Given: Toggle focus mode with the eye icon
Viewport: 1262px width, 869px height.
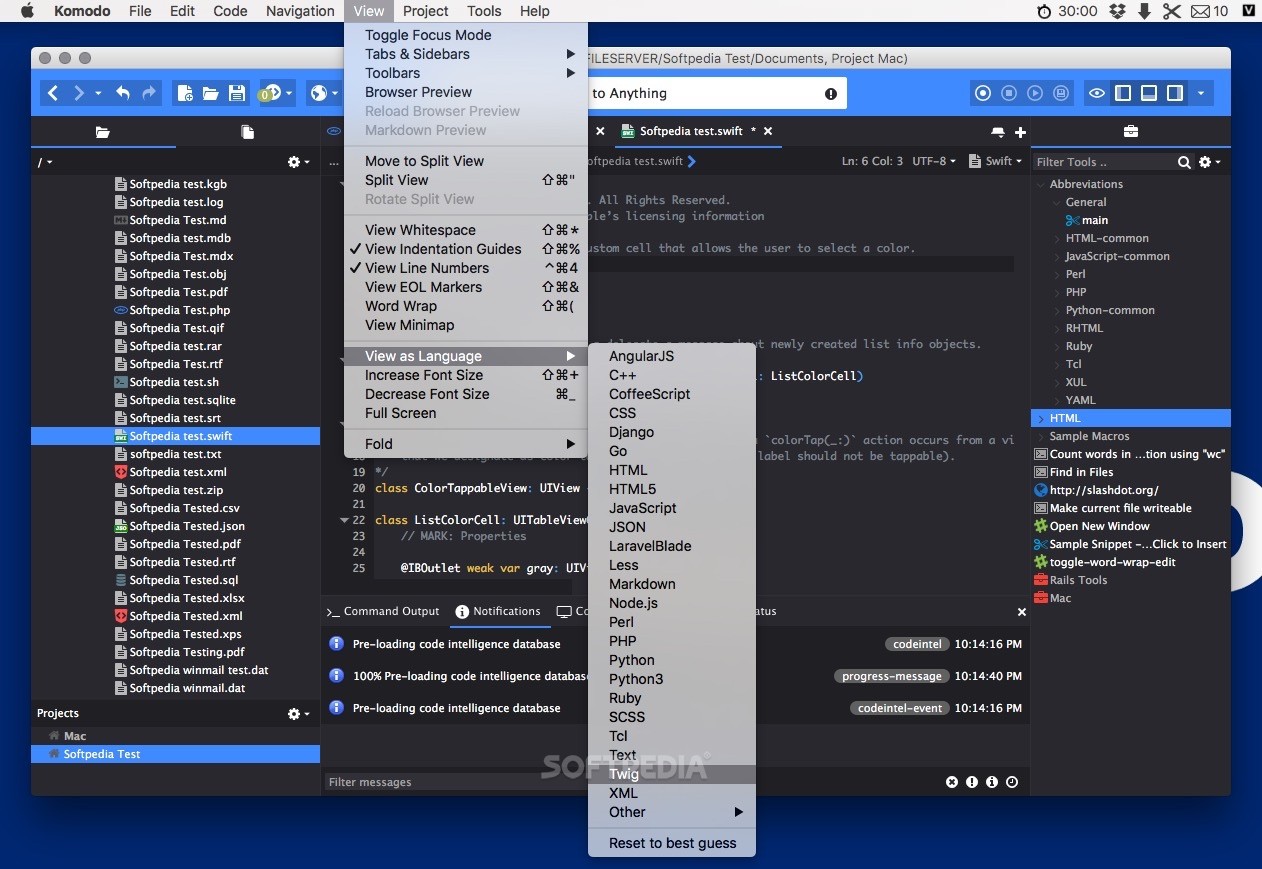Looking at the screenshot, I should [x=1097, y=93].
